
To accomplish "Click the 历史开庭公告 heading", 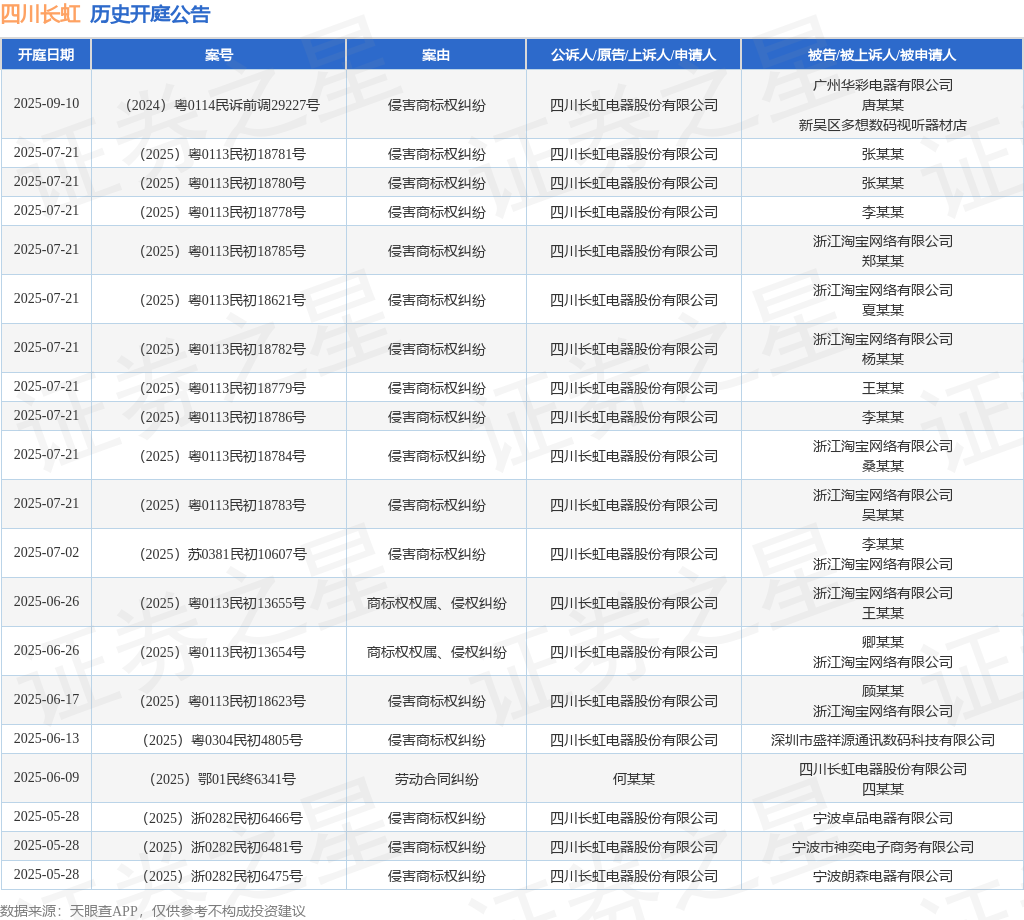I will tap(150, 14).
